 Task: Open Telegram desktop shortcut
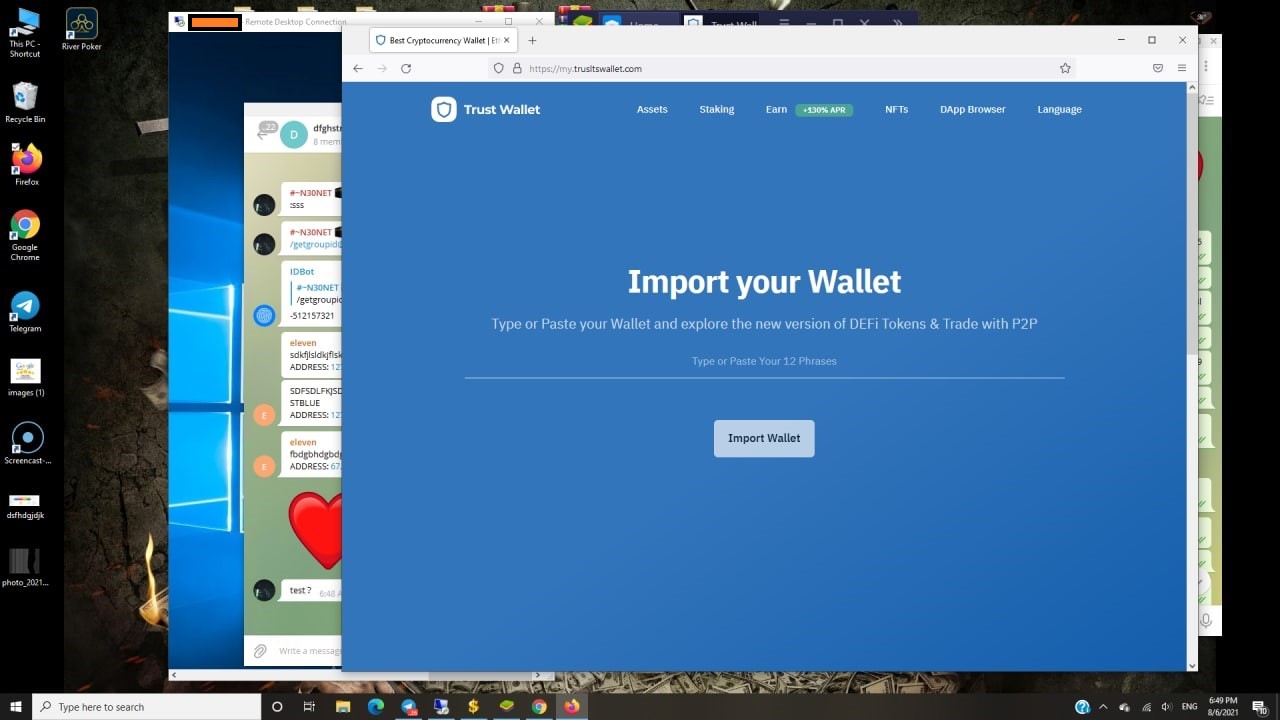click(x=25, y=312)
